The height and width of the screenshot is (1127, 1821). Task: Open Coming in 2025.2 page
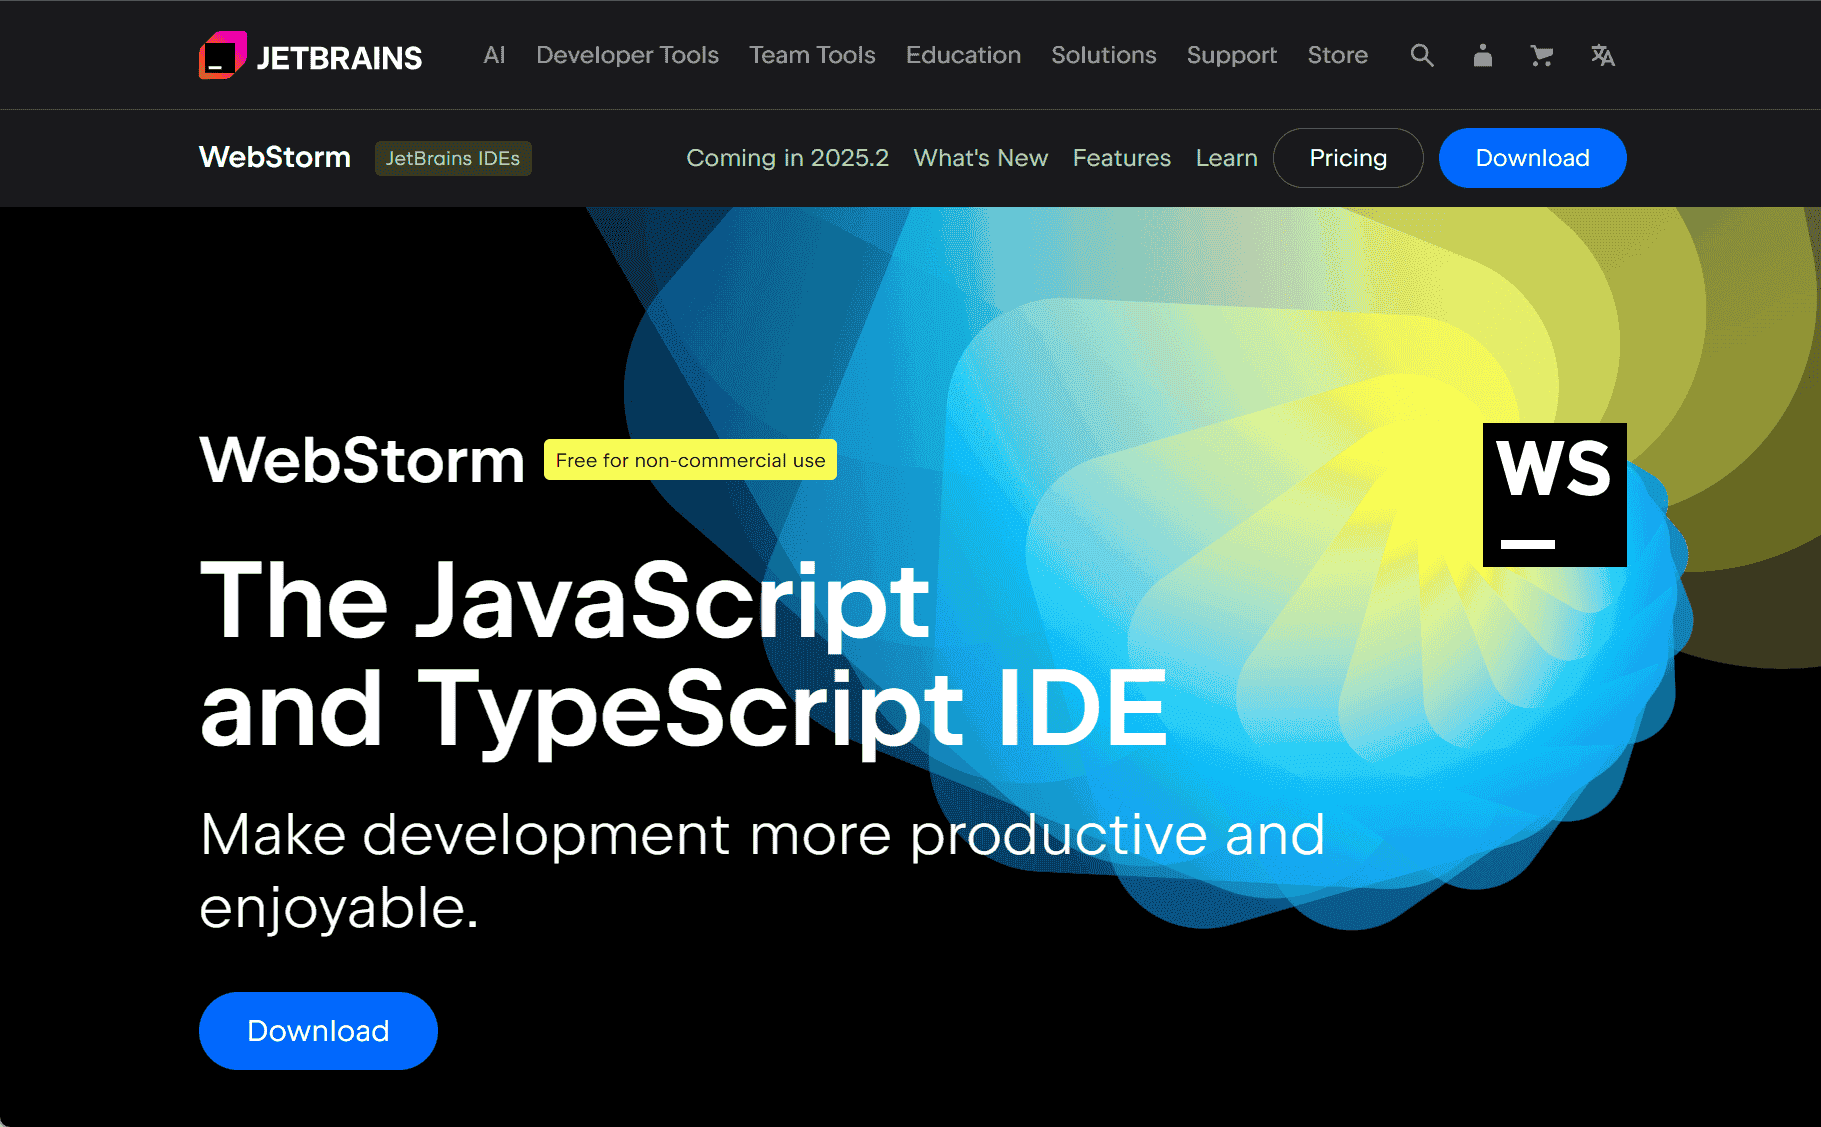787,158
